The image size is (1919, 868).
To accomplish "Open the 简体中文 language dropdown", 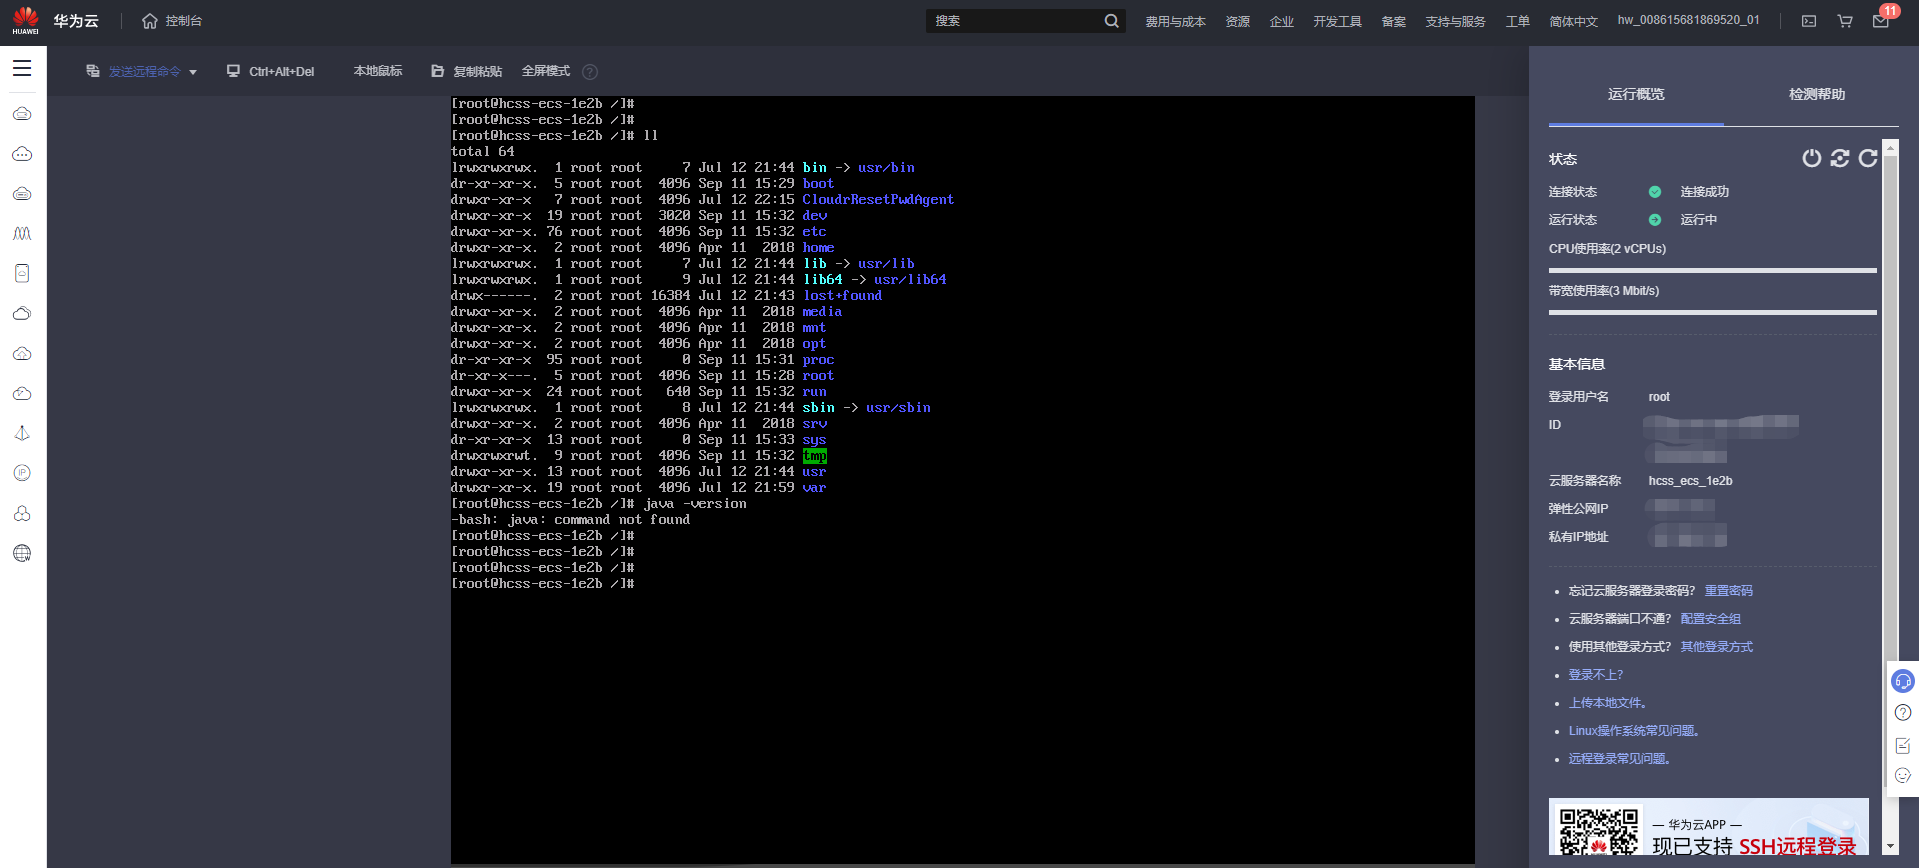I will pos(1574,21).
